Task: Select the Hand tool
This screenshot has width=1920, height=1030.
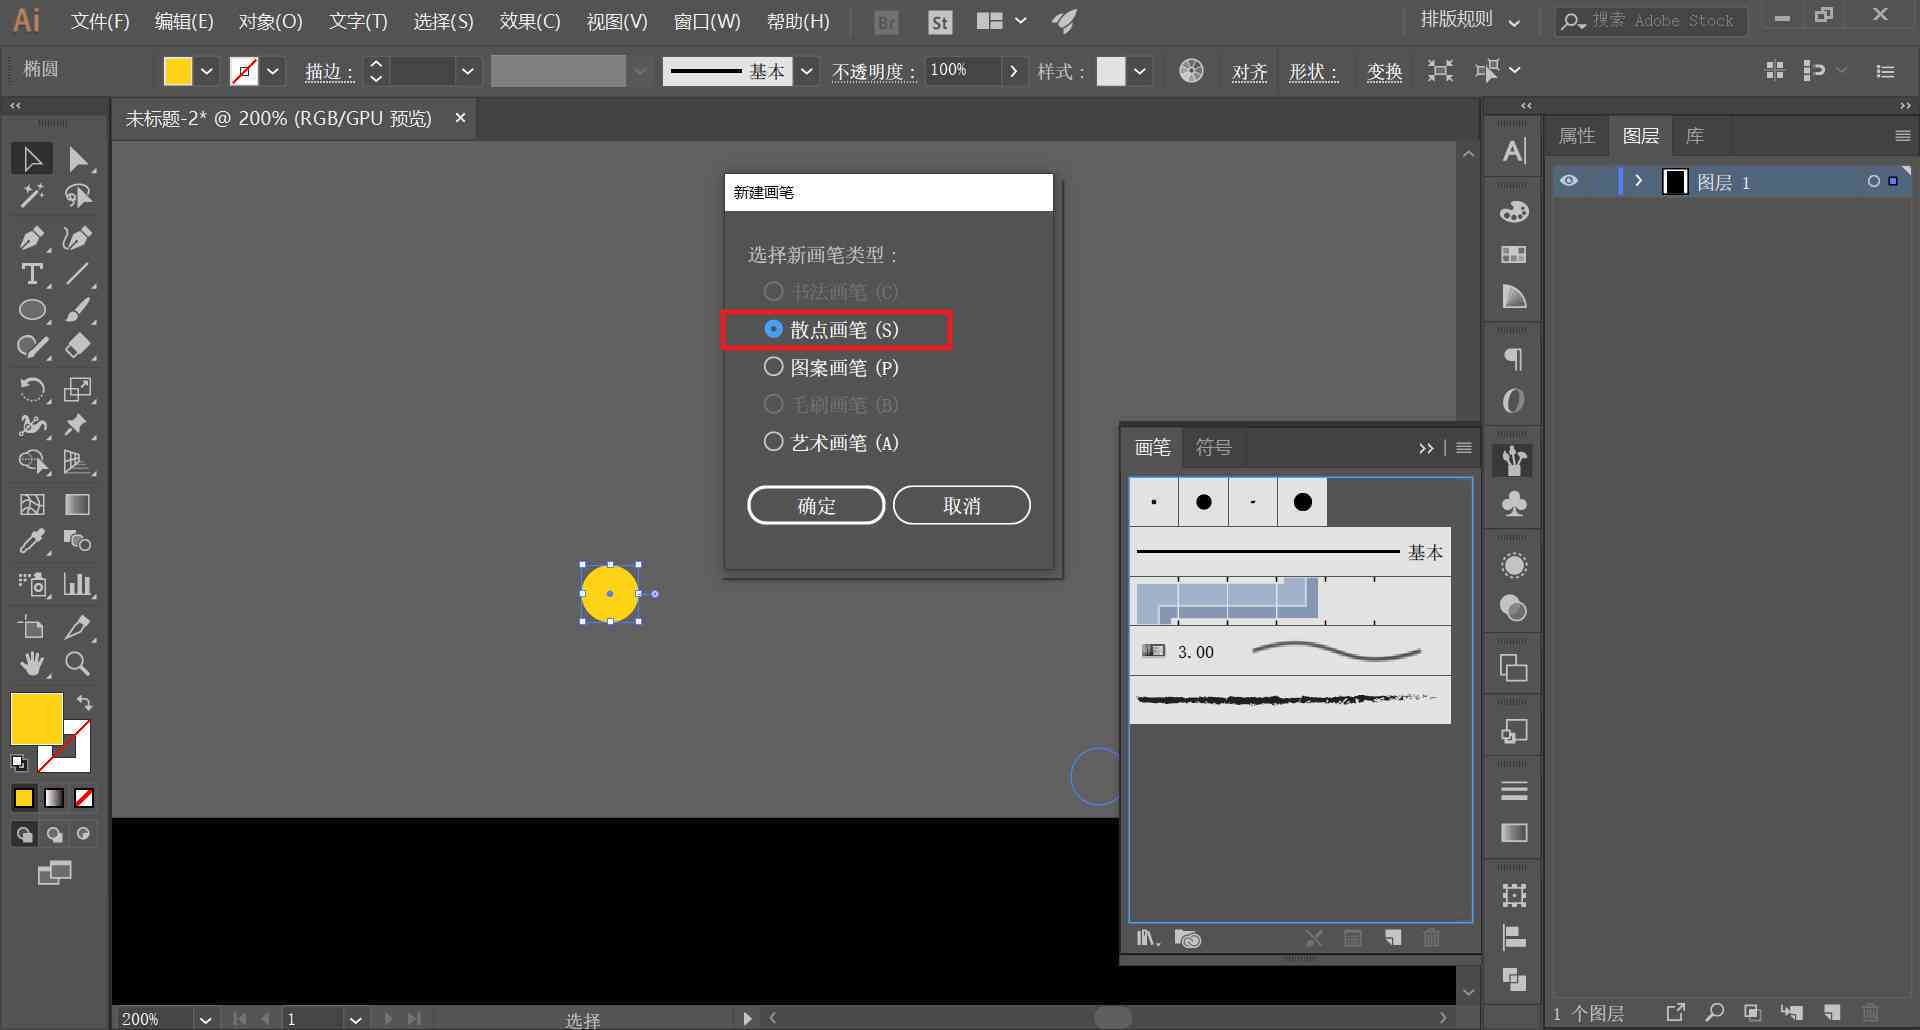Action: (32, 663)
